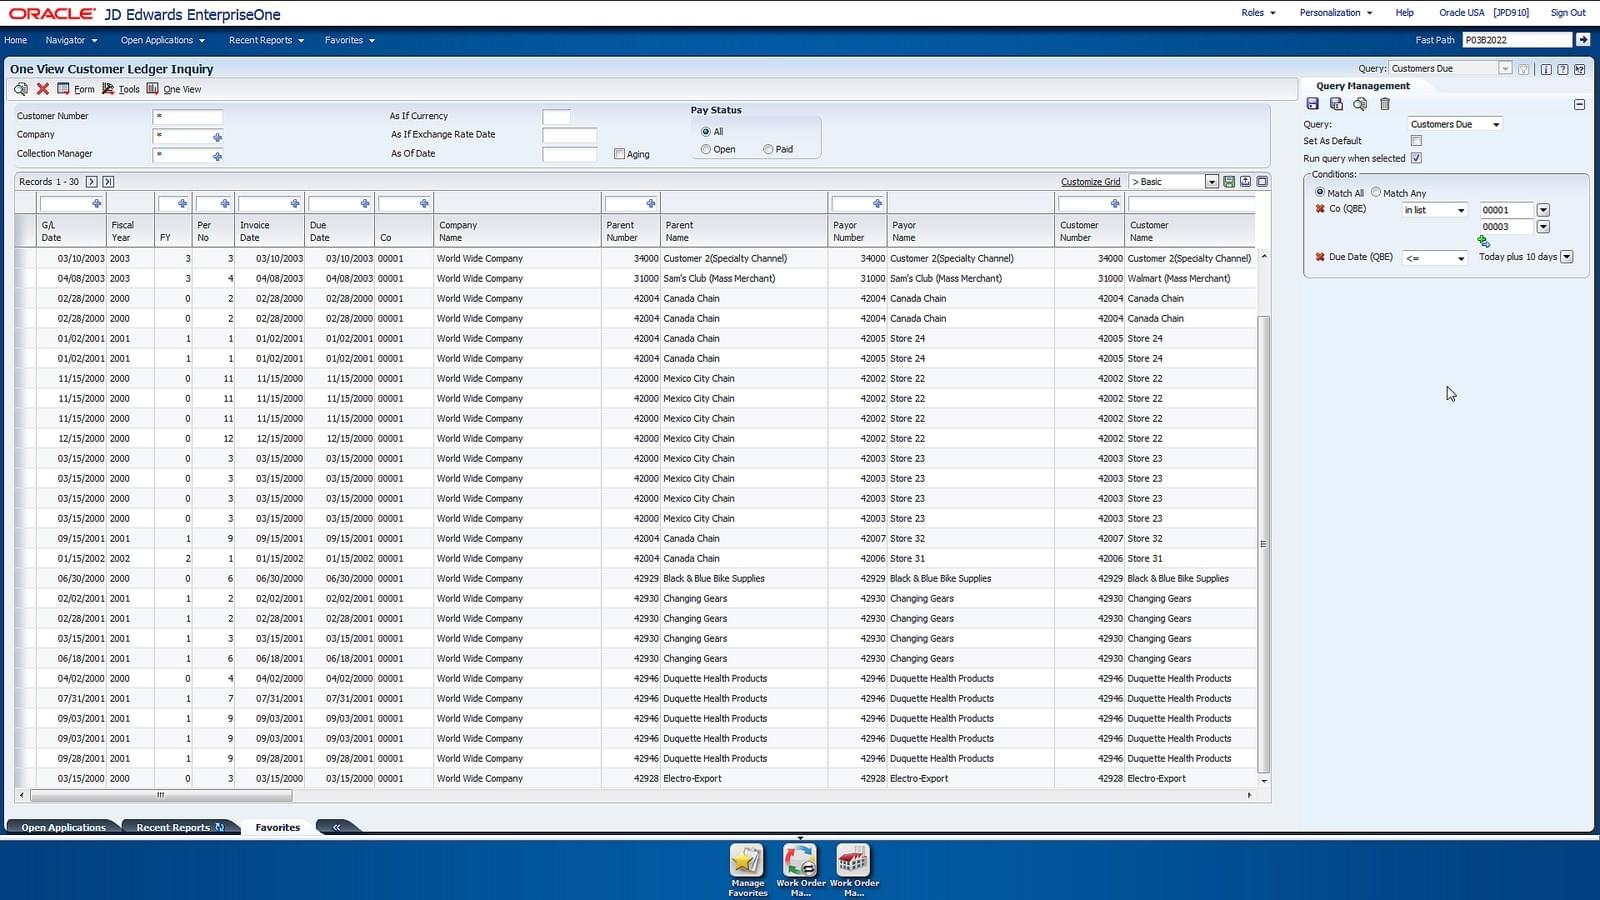
Task: Enable the Set As Default checkbox
Action: [x=1416, y=140]
